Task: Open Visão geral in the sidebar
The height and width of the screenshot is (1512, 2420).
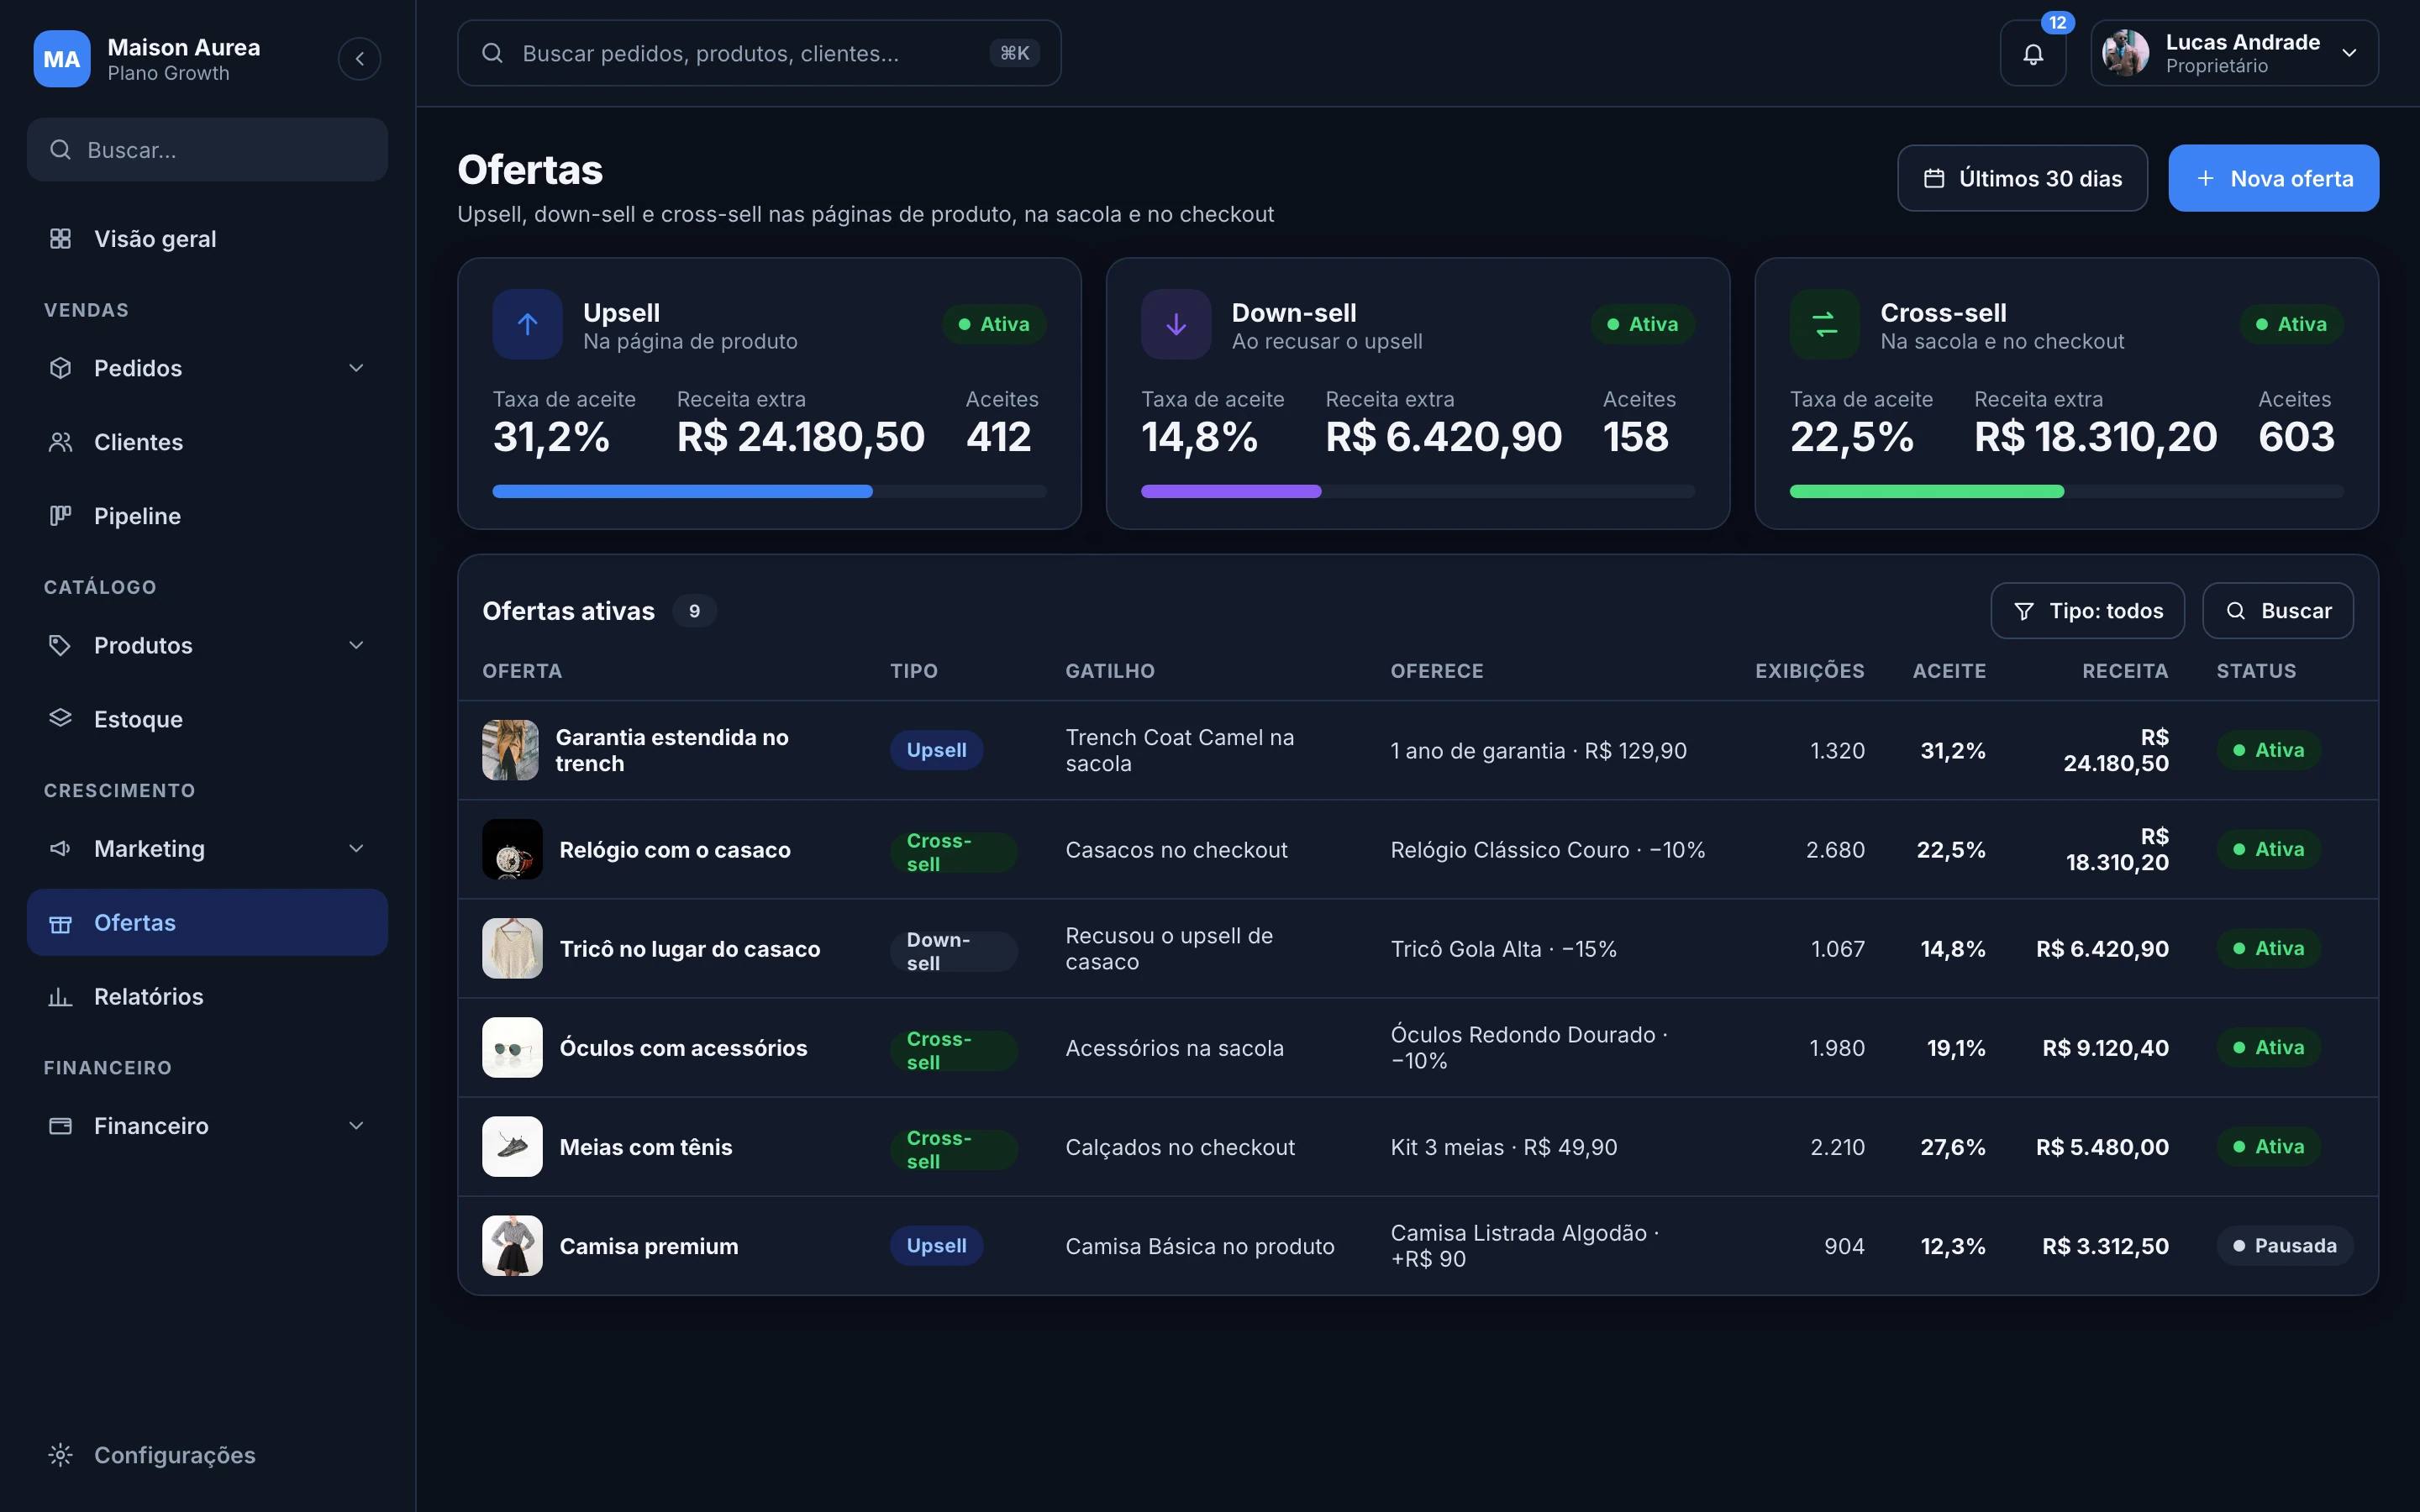Action: (207, 239)
